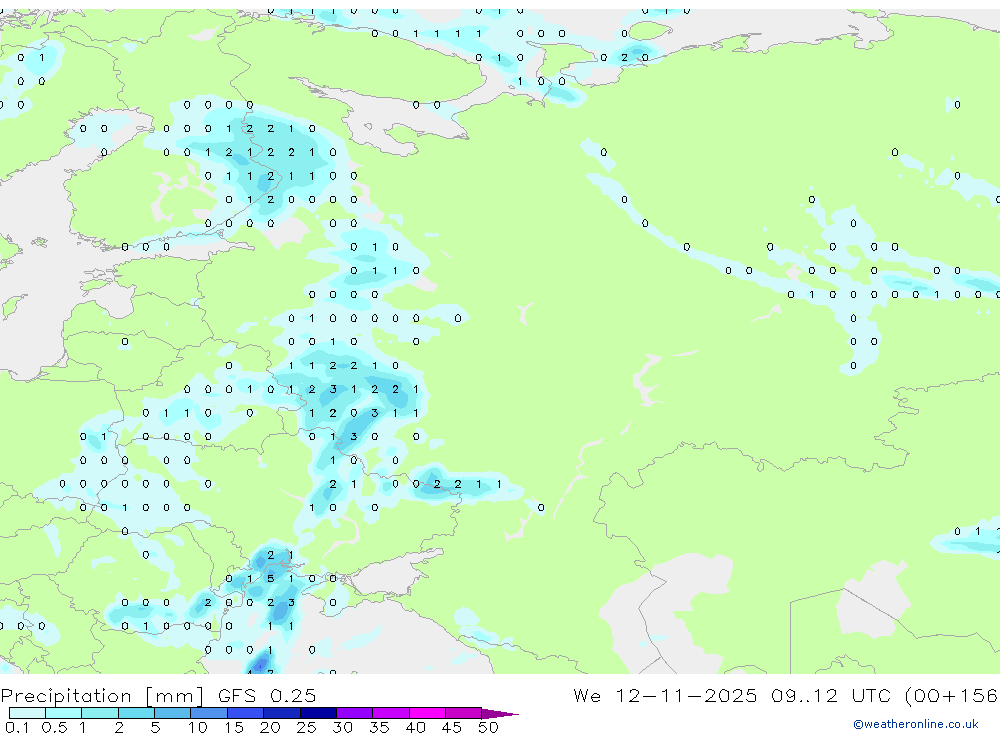This screenshot has width=1000, height=733.
Task: Click the 10–15 mm legend swatch
Action: (x=209, y=713)
